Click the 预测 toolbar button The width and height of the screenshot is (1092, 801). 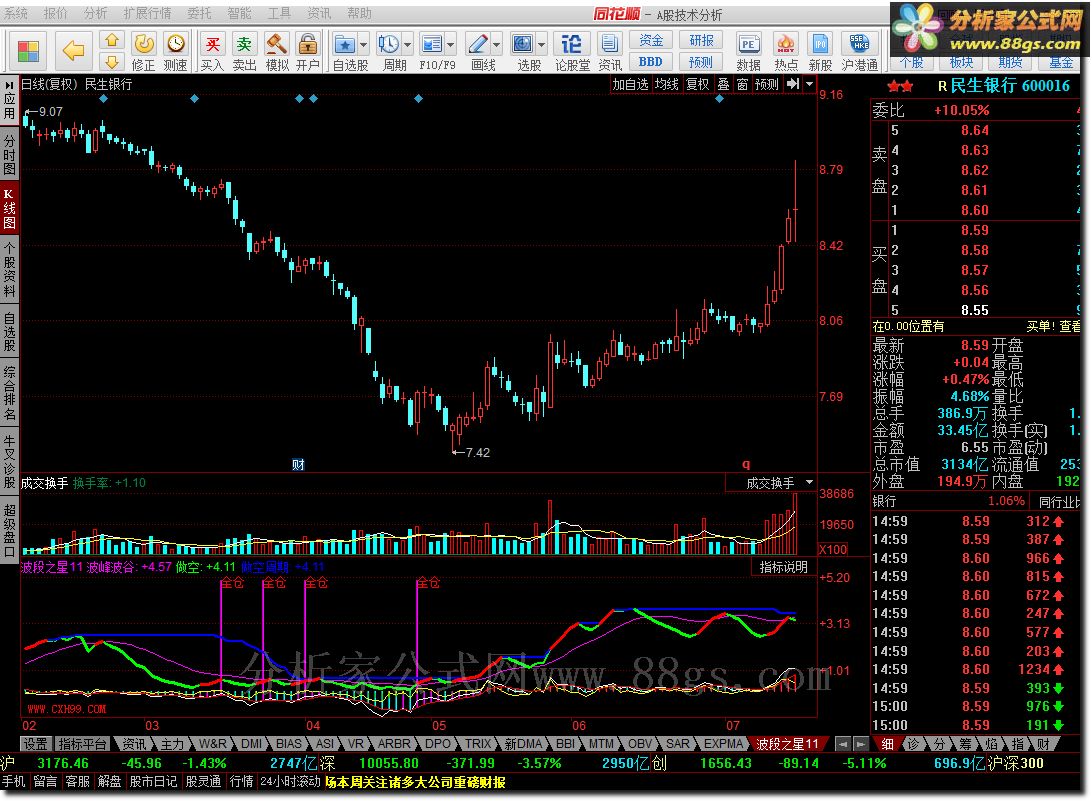tap(701, 62)
